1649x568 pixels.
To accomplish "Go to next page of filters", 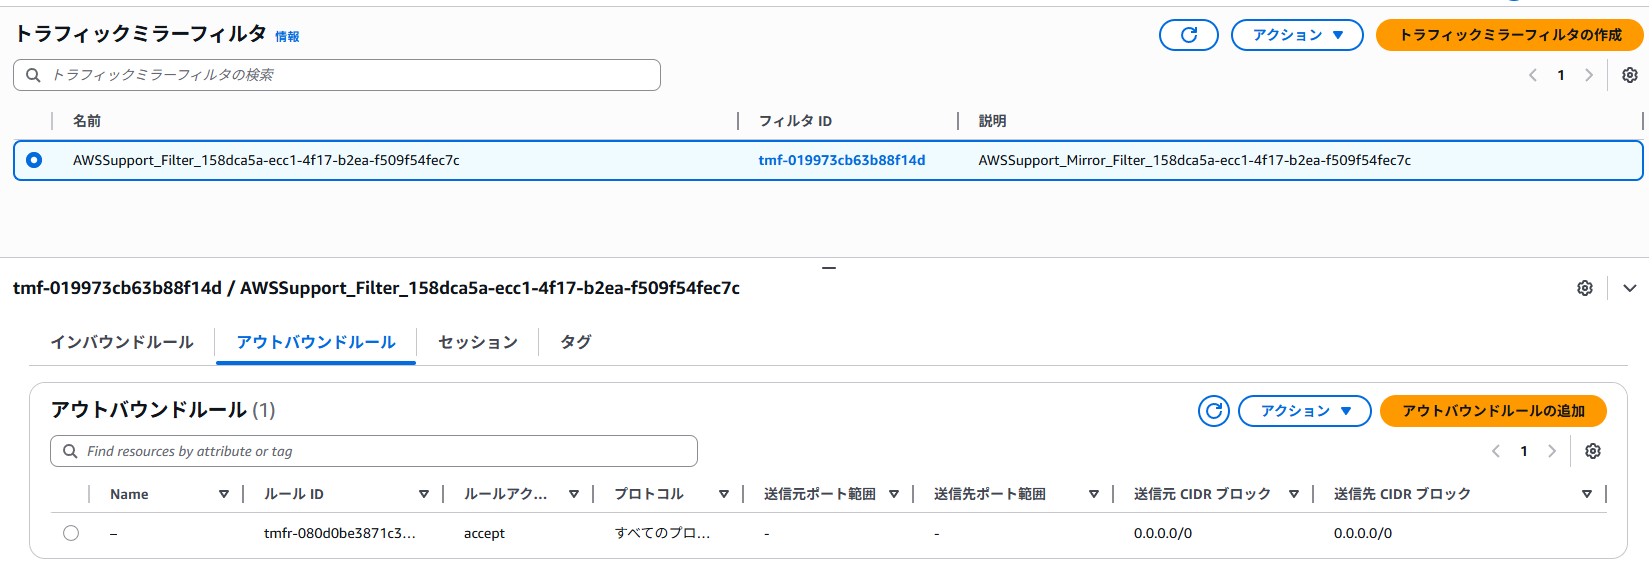I will tap(1589, 75).
